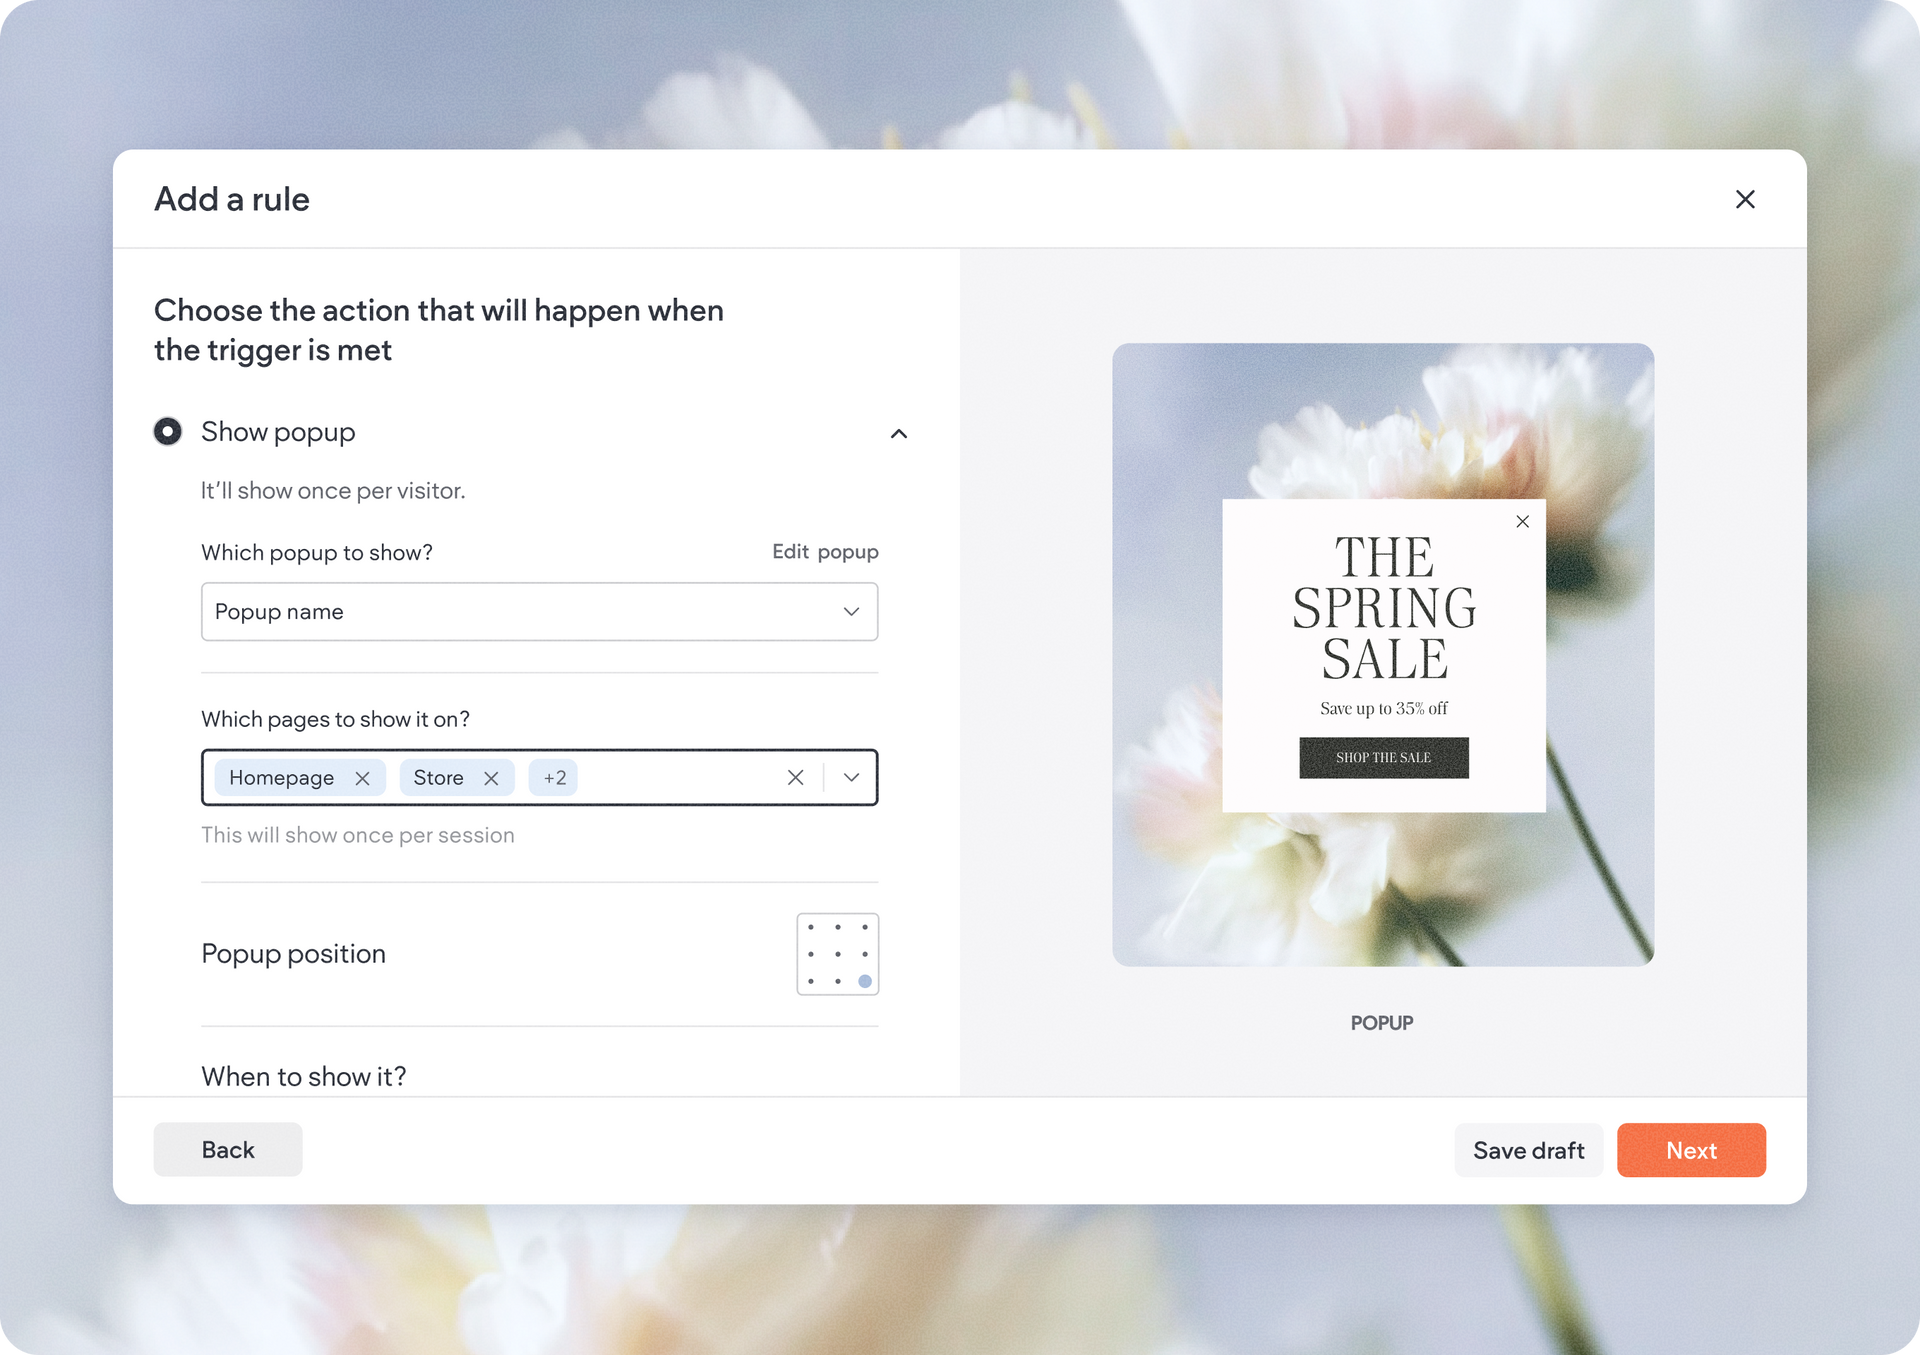
Task: Click the orange Next button
Action: tap(1691, 1150)
